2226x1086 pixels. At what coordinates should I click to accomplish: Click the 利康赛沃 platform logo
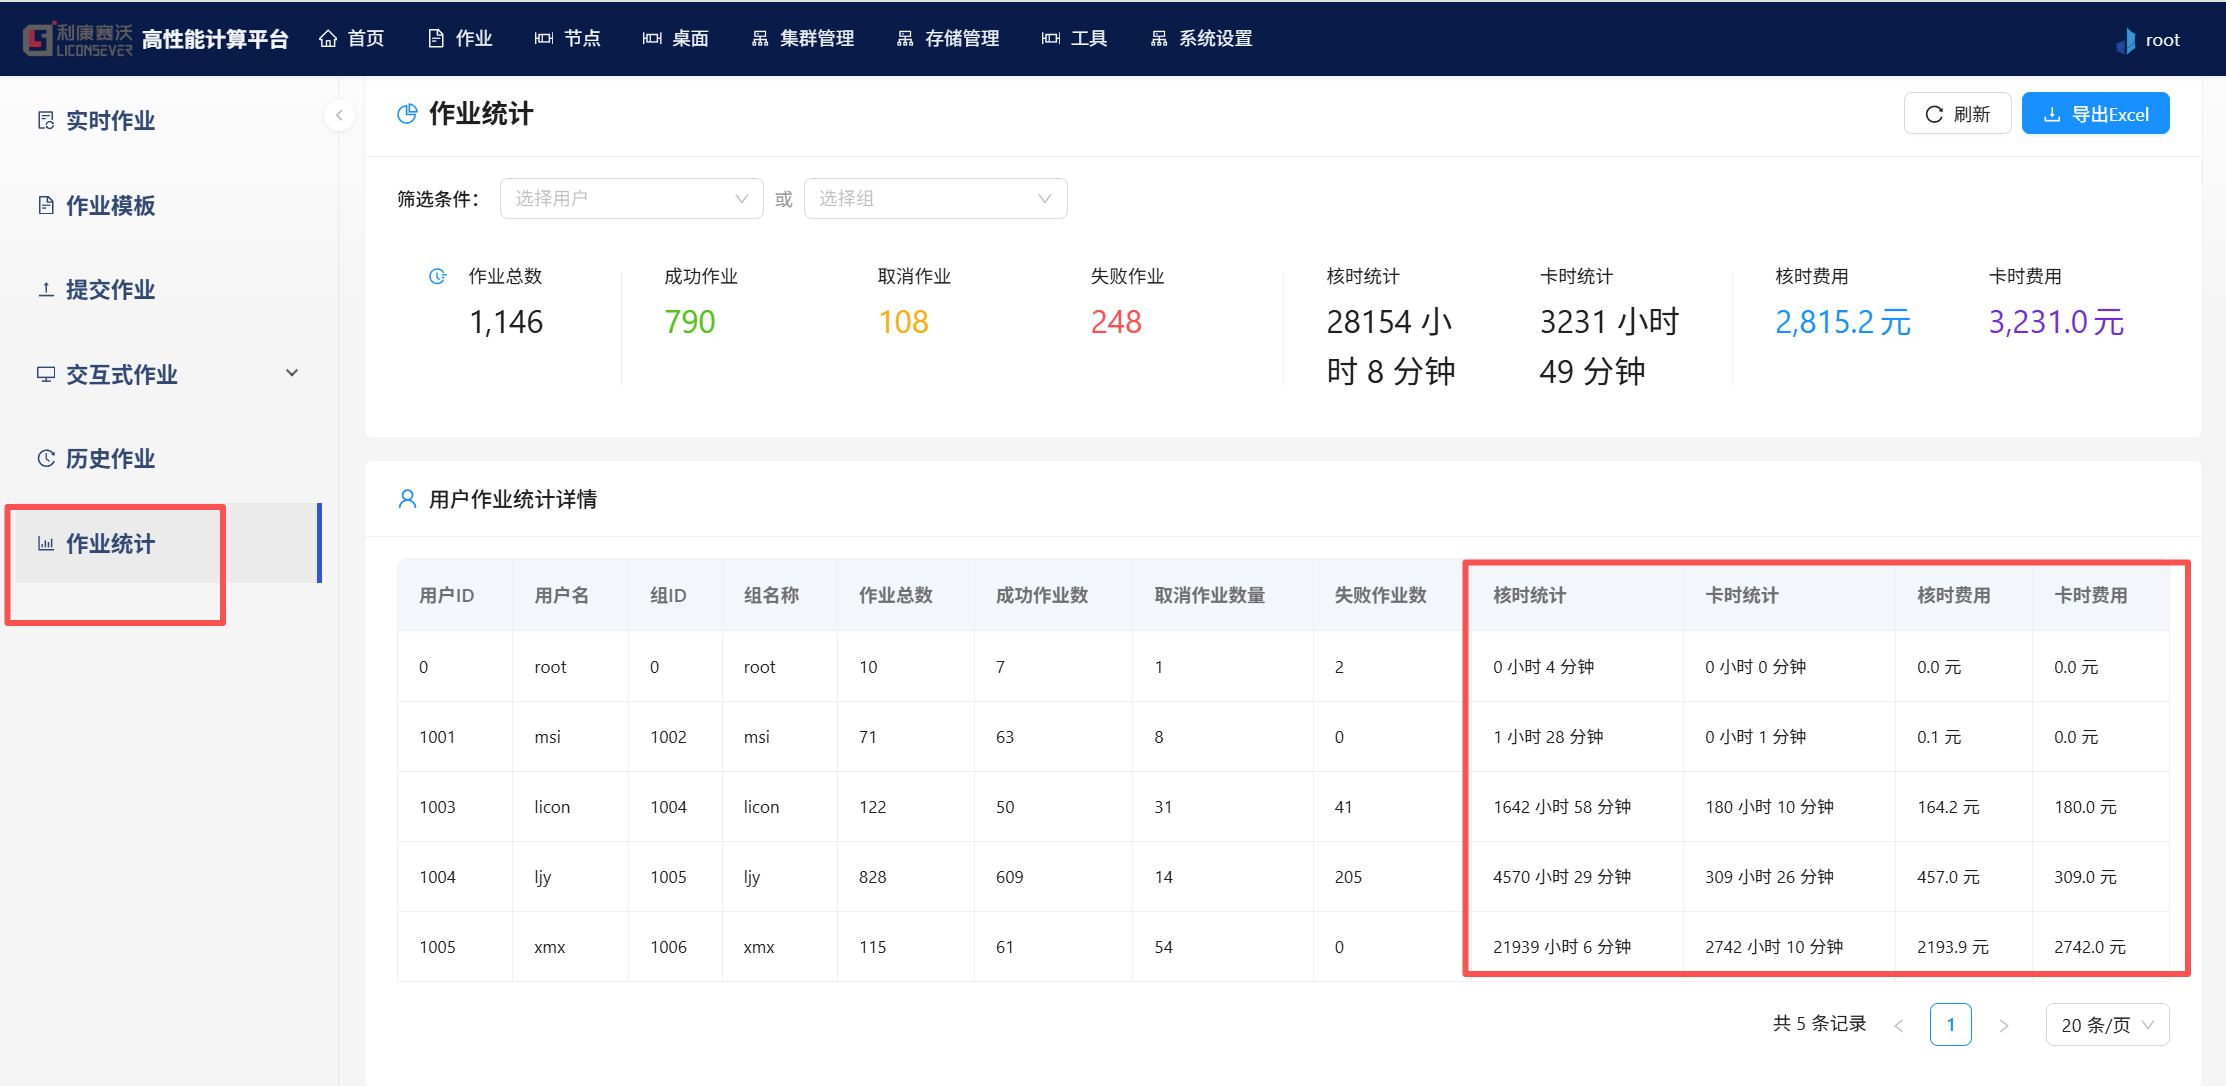click(x=77, y=39)
